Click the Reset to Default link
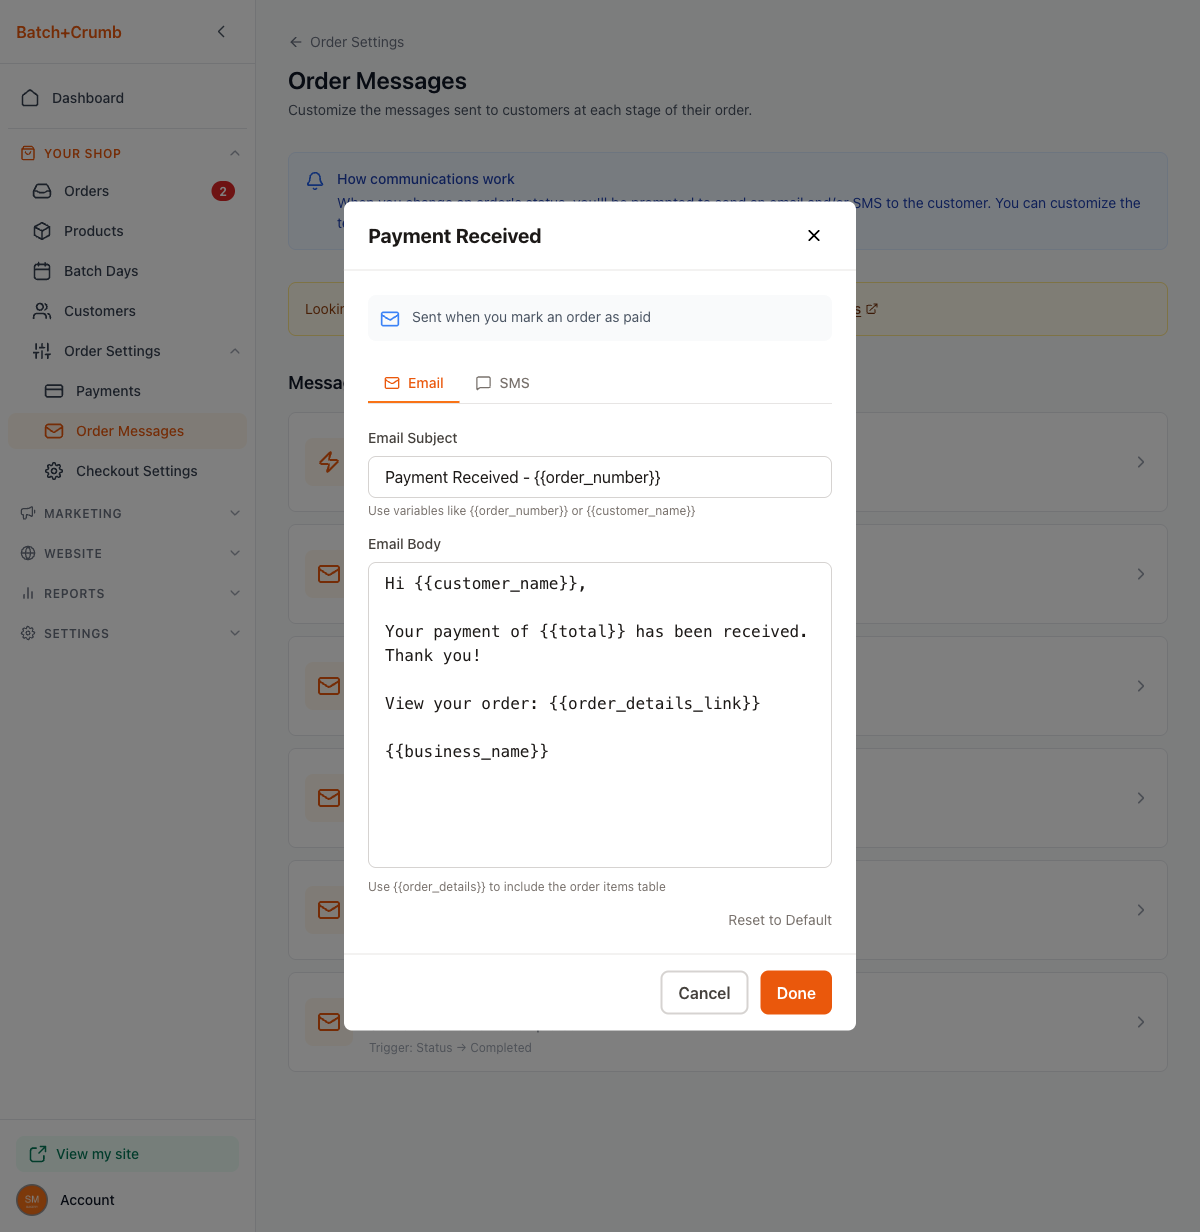The image size is (1200, 1232). pyautogui.click(x=779, y=920)
